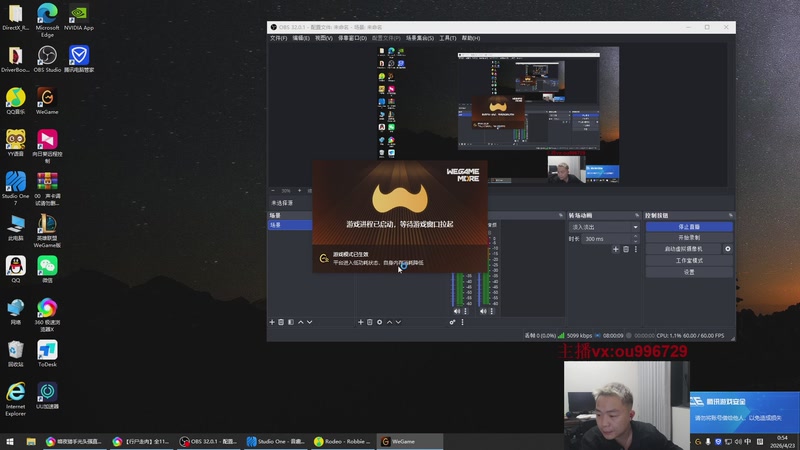Remove the selected scene with trash icon
The height and width of the screenshot is (450, 800).
281,322
